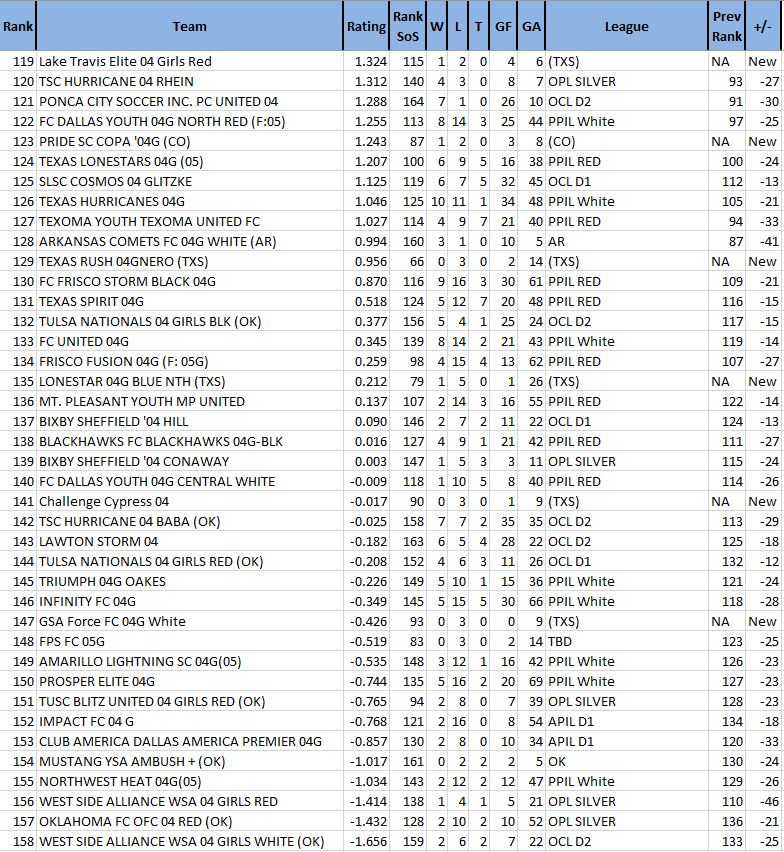Click FC FRISCO STORM BLACK 04G cell
Viewport: 784px width, 852px height.
(190, 281)
